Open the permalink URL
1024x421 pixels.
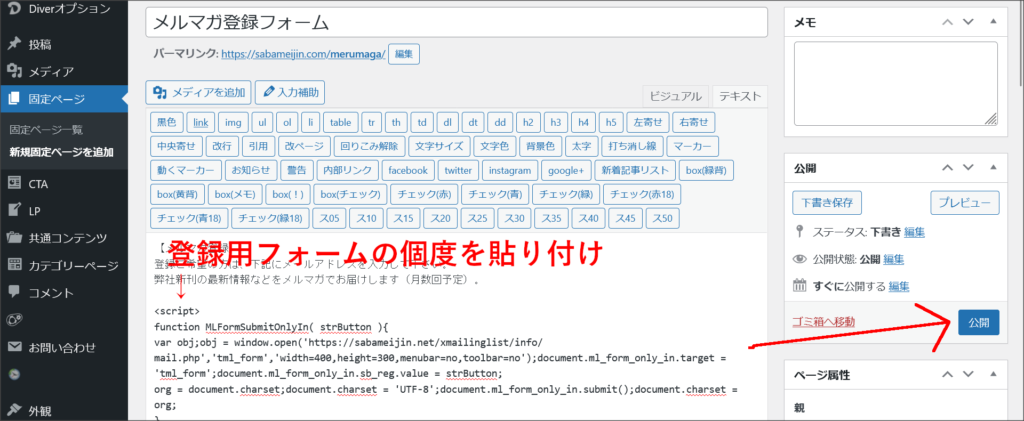pos(304,55)
